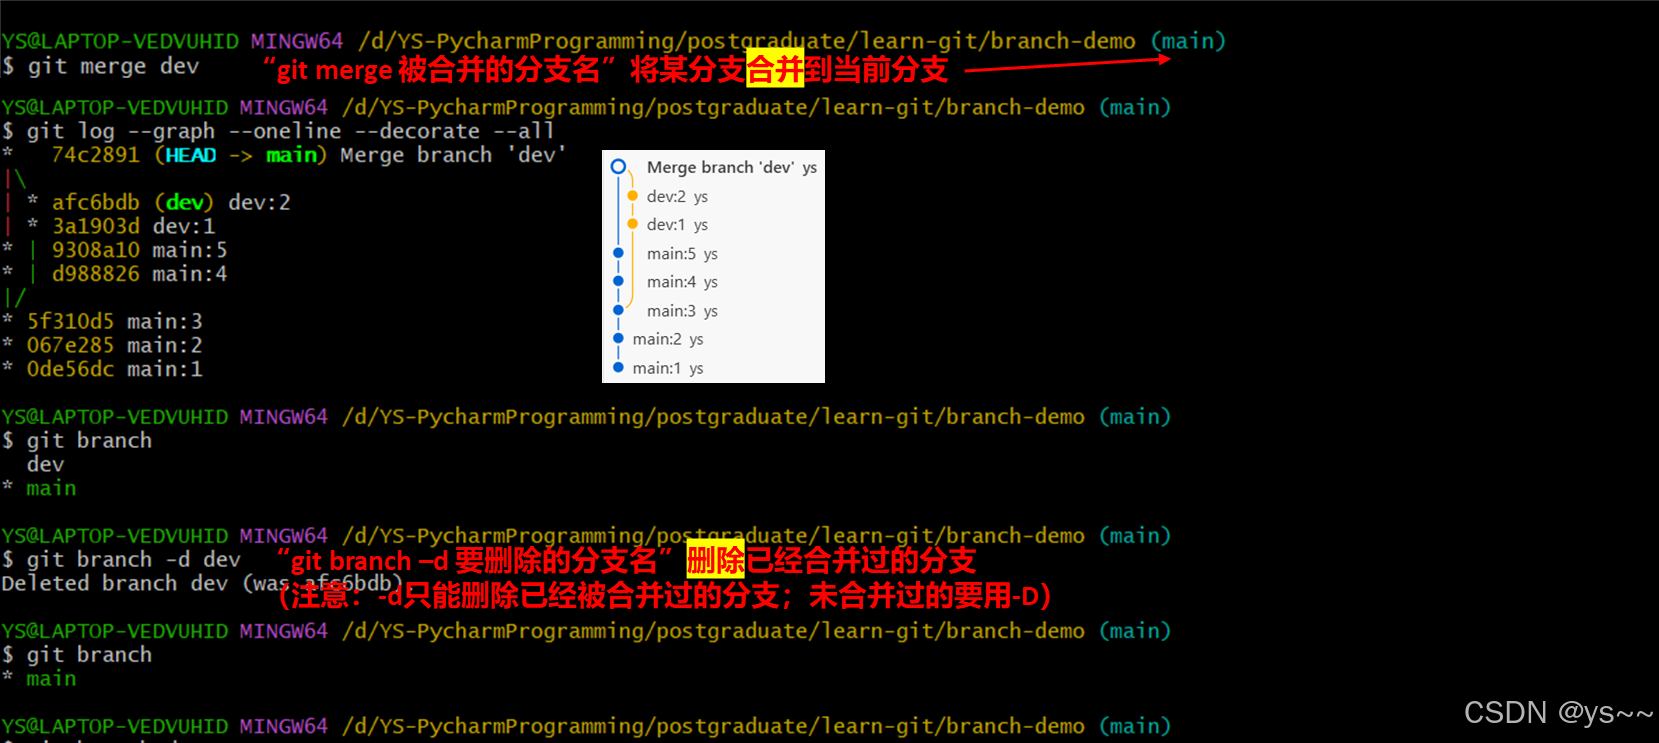Click the terminal line "5f310d5 main:3"
1659x743 pixels.
115,321
